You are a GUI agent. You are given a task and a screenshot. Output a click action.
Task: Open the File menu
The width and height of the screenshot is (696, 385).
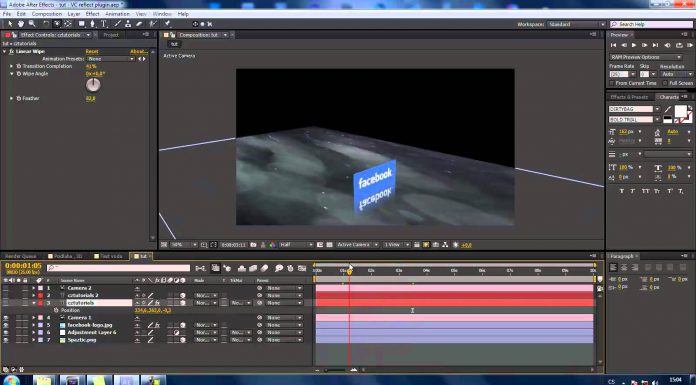tap(7, 14)
